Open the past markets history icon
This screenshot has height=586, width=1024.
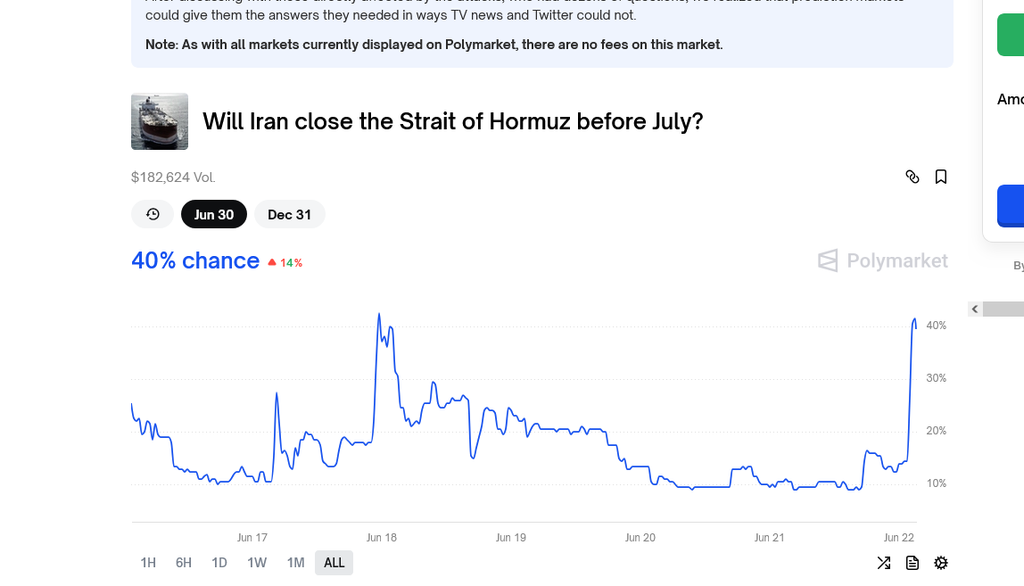[x=153, y=214]
